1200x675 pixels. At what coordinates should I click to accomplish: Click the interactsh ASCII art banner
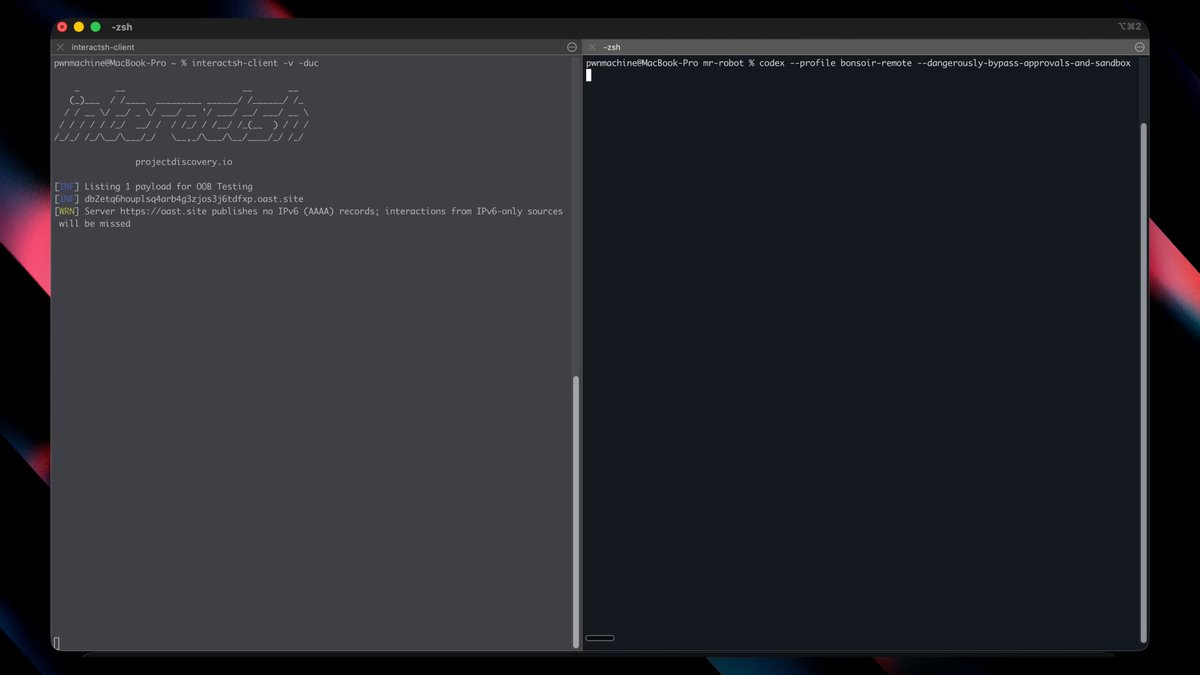(182, 113)
